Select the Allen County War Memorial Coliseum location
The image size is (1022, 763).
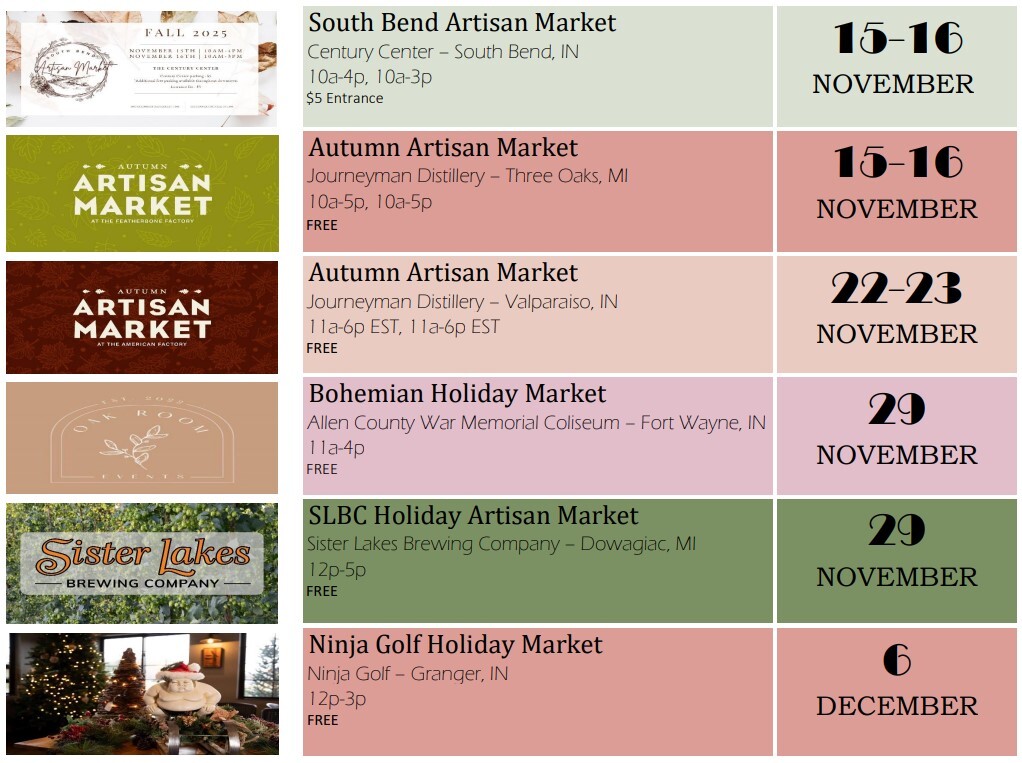pyautogui.click(x=536, y=423)
